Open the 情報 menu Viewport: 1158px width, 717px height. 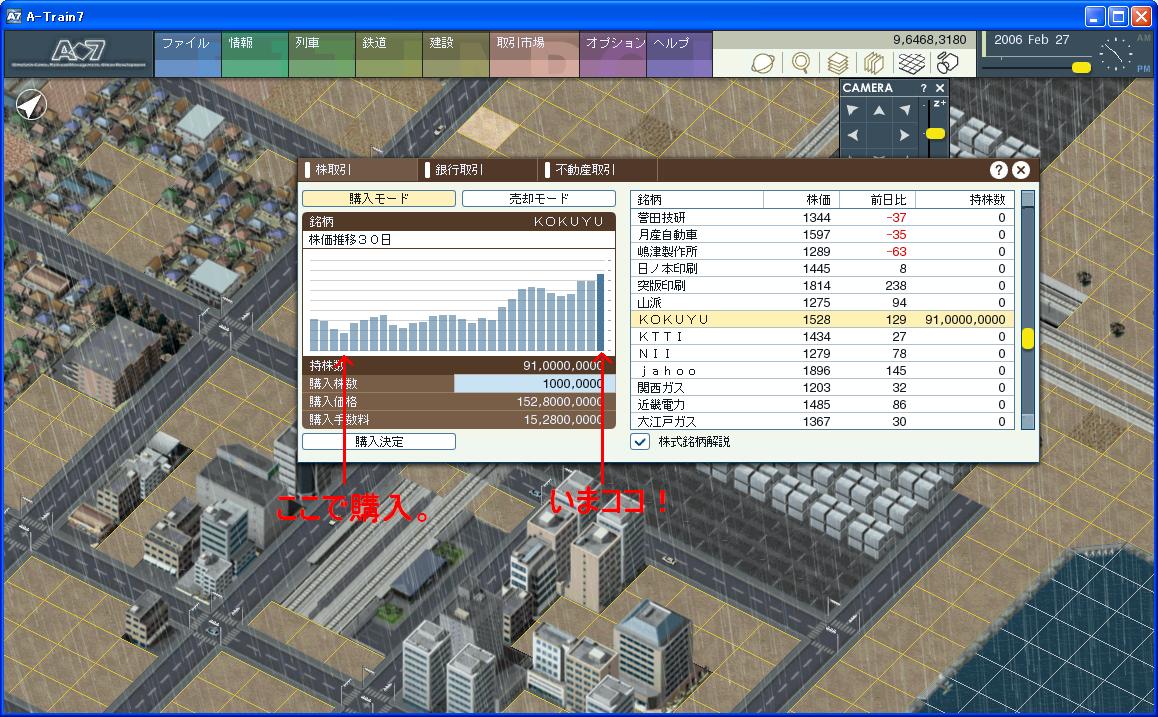pyautogui.click(x=255, y=54)
